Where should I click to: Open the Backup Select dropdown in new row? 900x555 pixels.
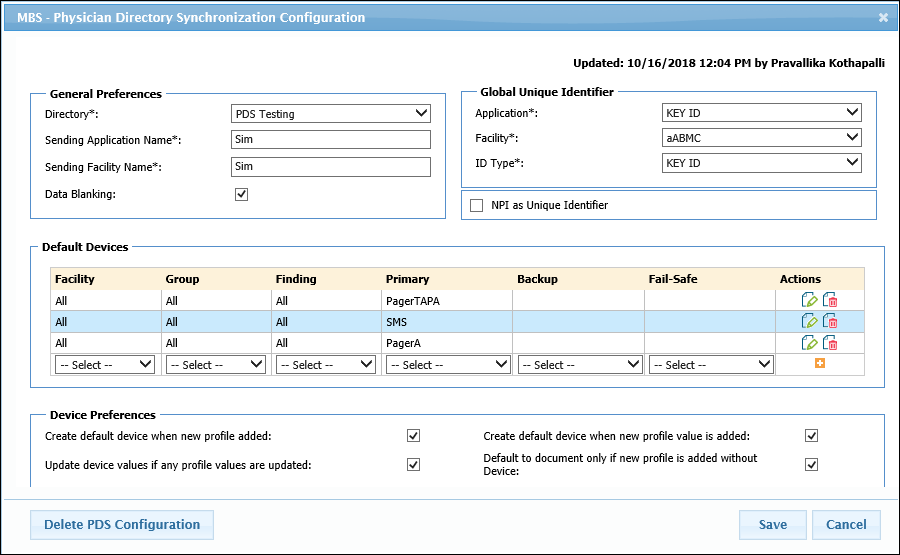click(x=580, y=364)
